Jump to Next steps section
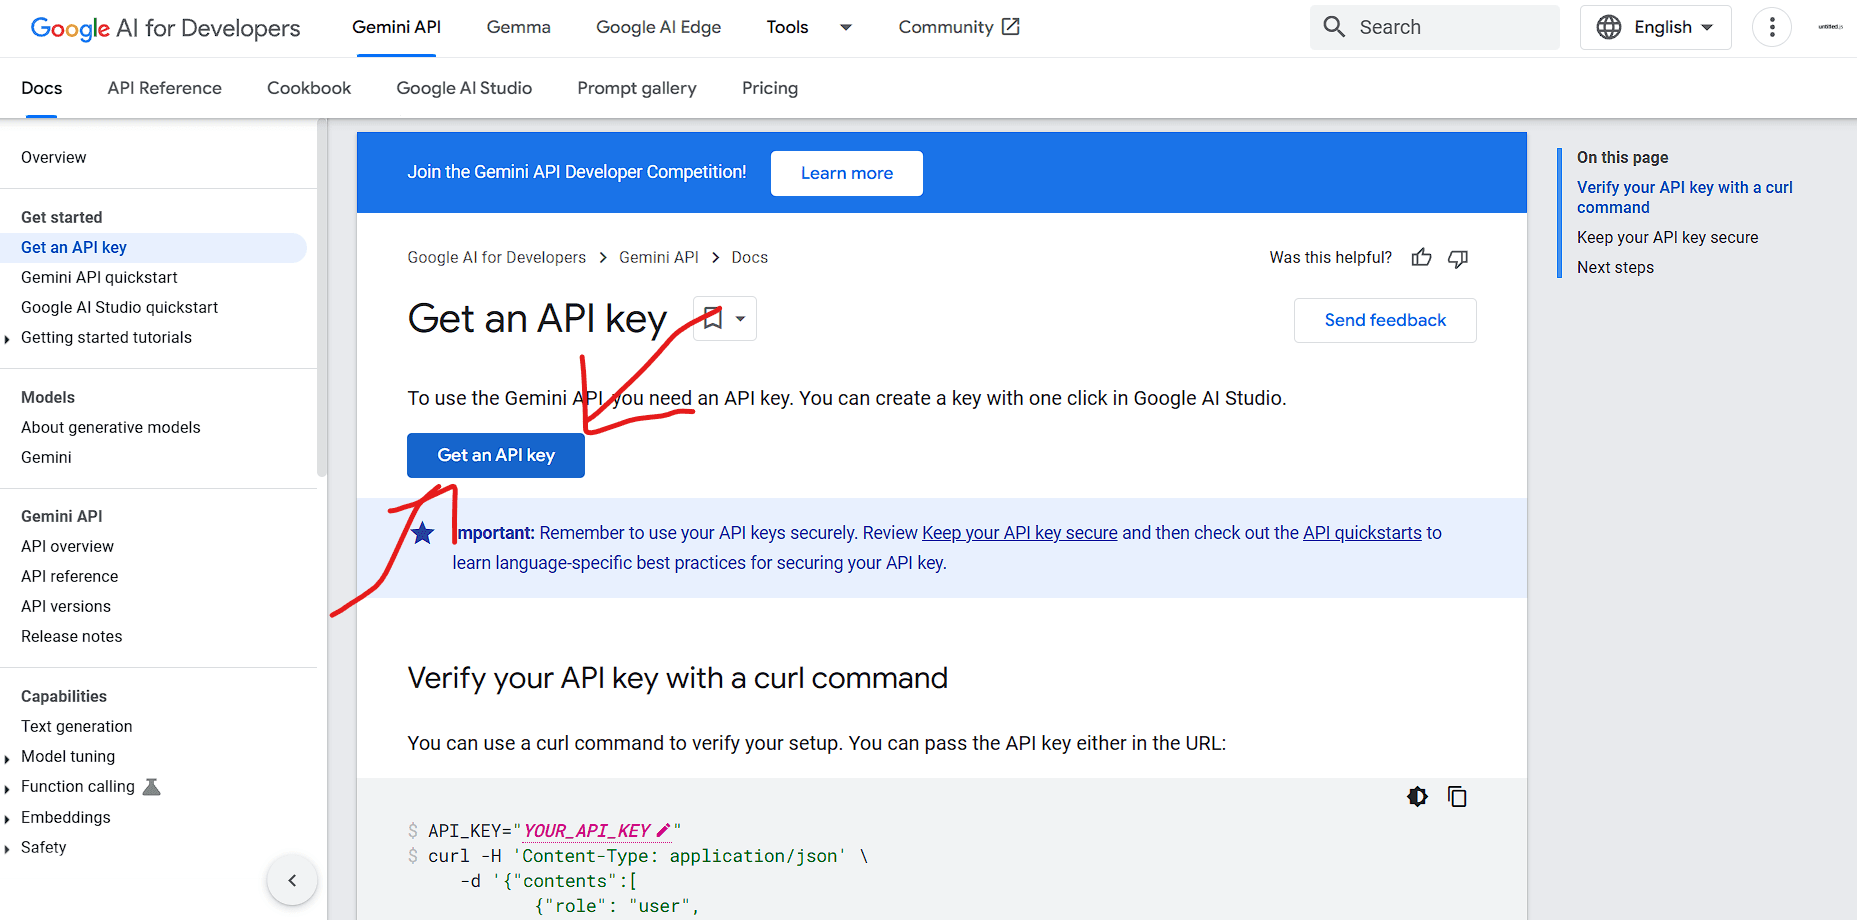The height and width of the screenshot is (920, 1857). pyautogui.click(x=1615, y=267)
